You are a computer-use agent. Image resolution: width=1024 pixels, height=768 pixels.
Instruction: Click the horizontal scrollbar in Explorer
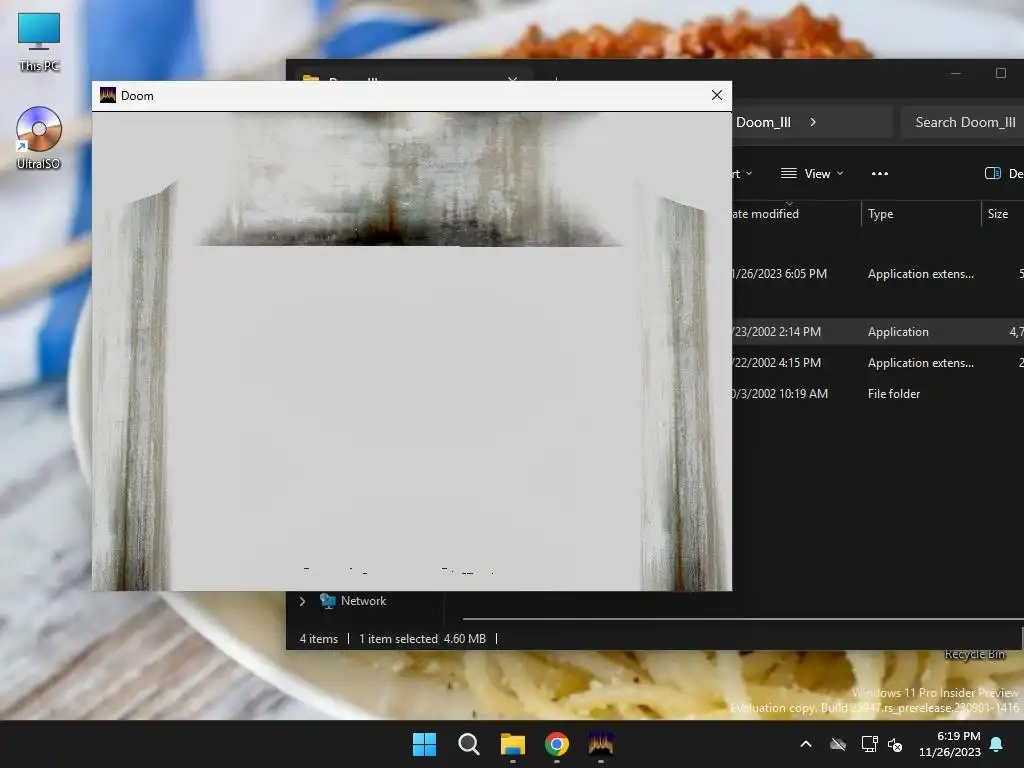pyautogui.click(x=743, y=618)
